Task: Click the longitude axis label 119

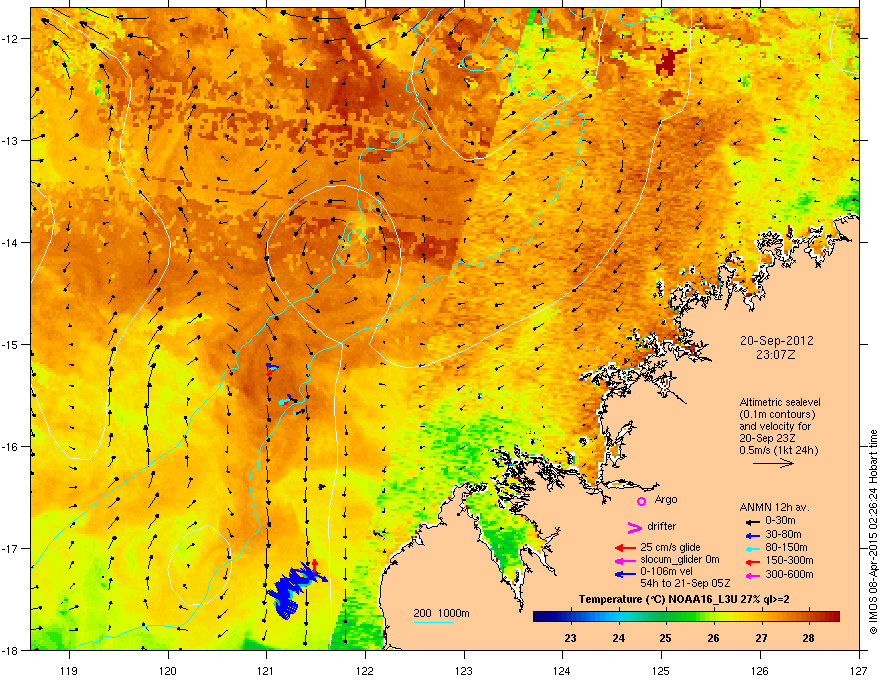Action: pos(69,670)
